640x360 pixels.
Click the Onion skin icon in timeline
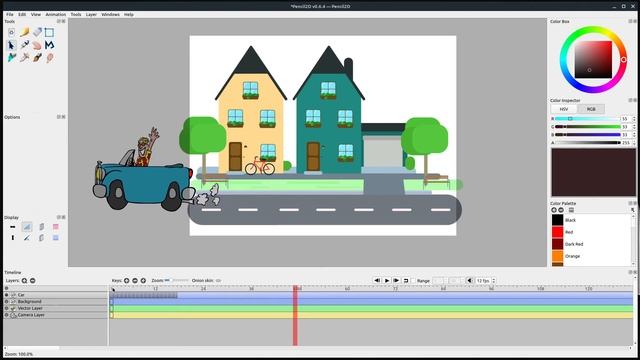(218, 280)
